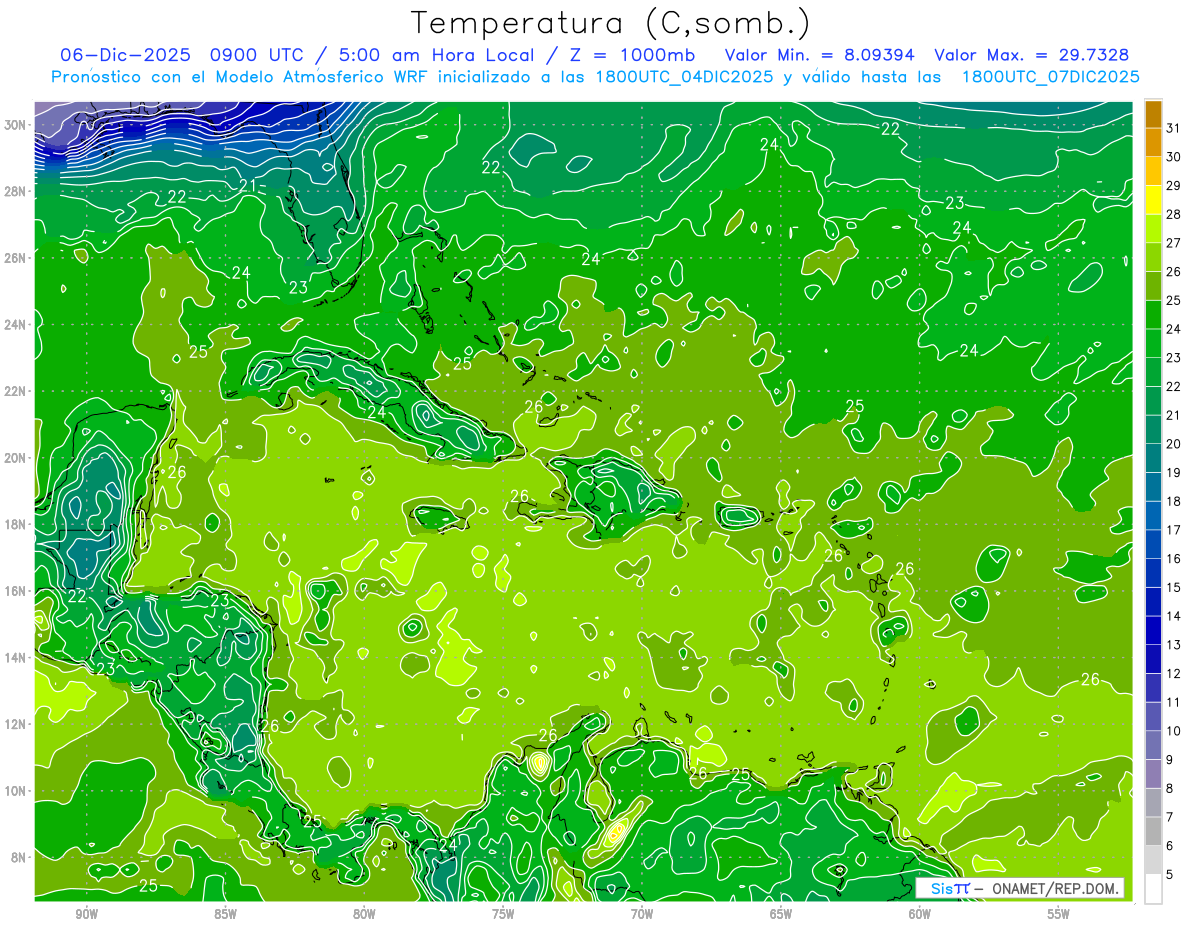Viewport: 1200px width, 927px height.
Task: Click color scale value label '10'
Action: [x=1174, y=731]
